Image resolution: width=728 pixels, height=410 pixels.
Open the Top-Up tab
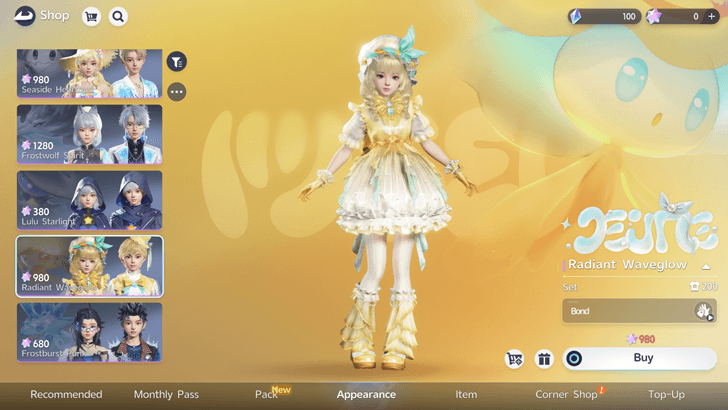click(666, 394)
